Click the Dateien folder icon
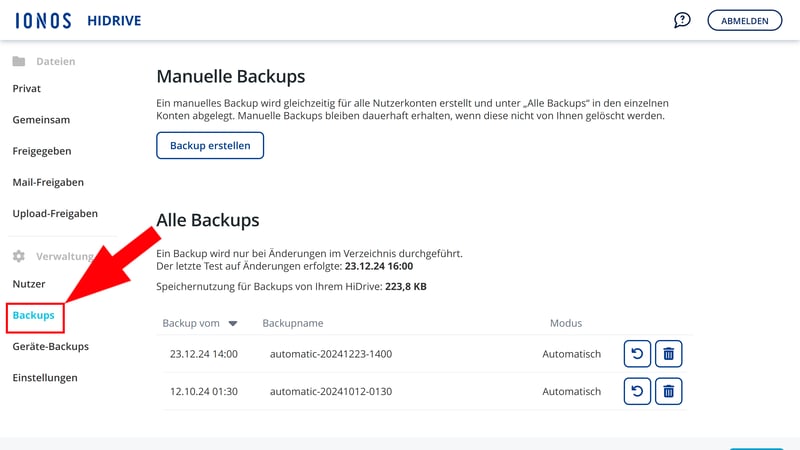 coord(19,61)
